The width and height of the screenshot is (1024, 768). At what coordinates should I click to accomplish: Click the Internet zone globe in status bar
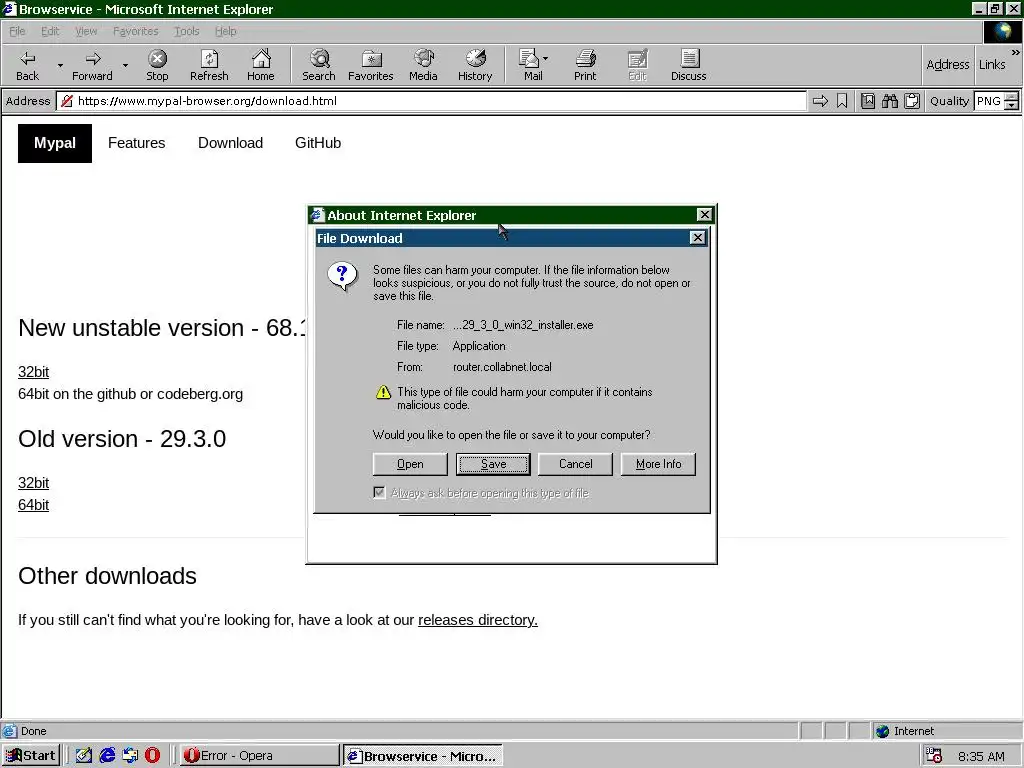point(883,731)
